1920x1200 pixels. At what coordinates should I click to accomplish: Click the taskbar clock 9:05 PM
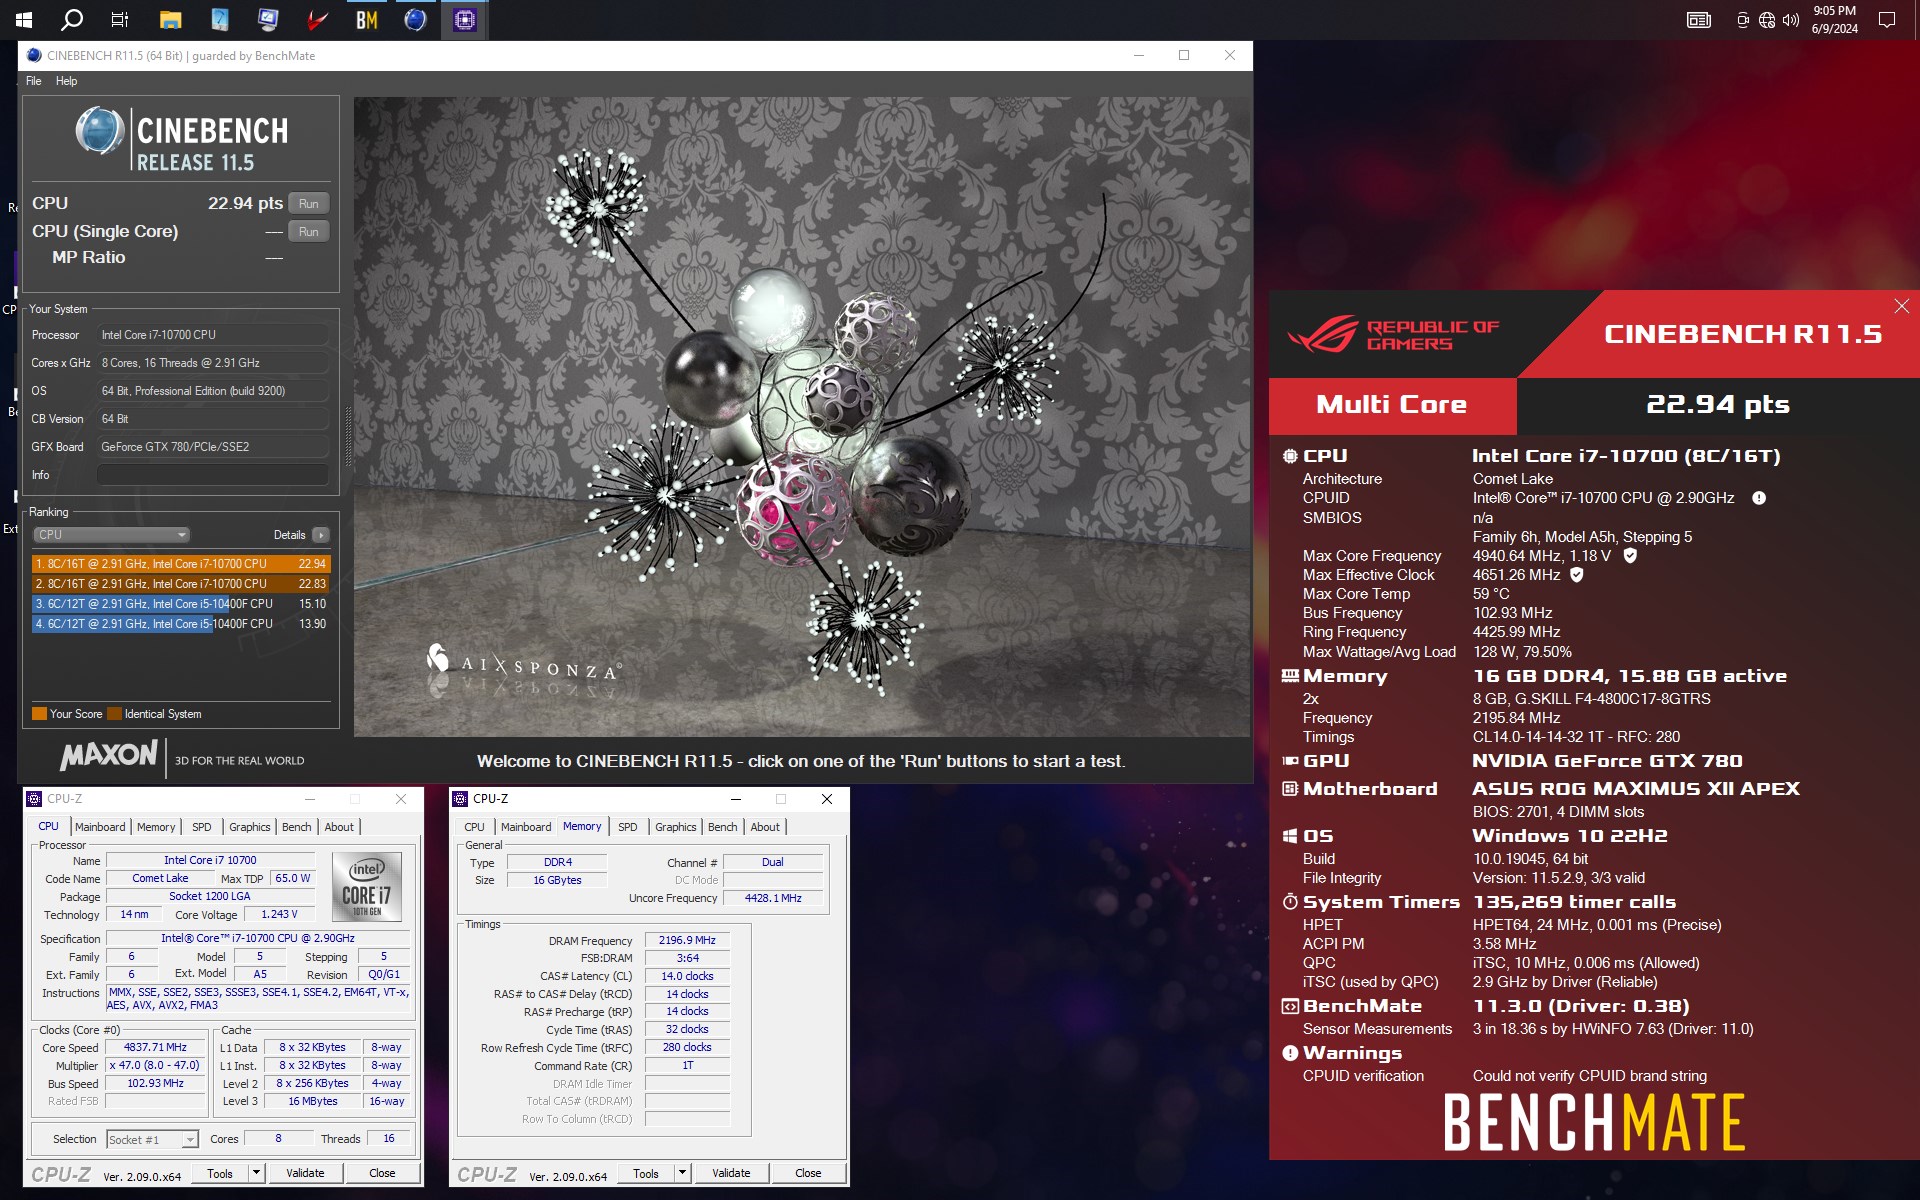click(1834, 19)
